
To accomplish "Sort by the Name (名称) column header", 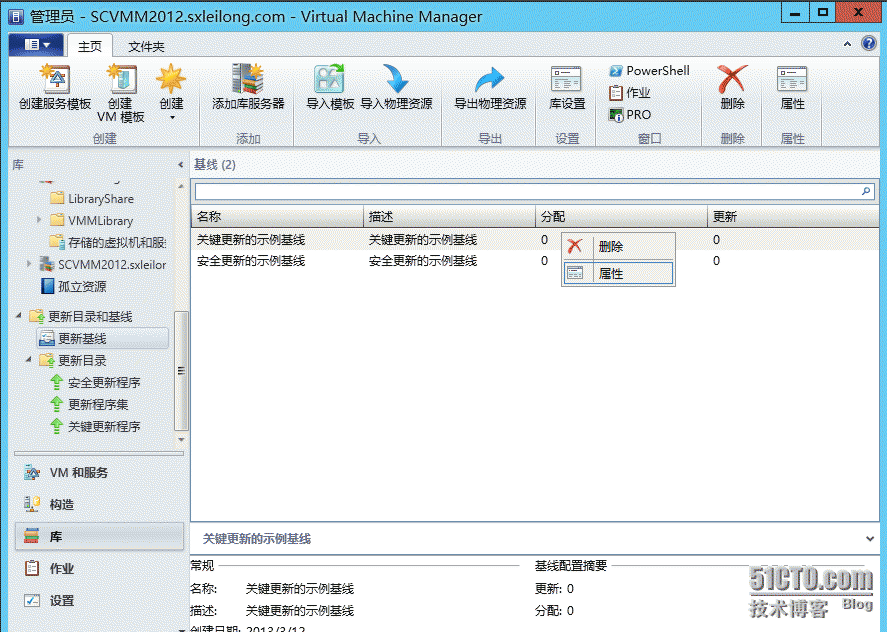I will [x=277, y=217].
